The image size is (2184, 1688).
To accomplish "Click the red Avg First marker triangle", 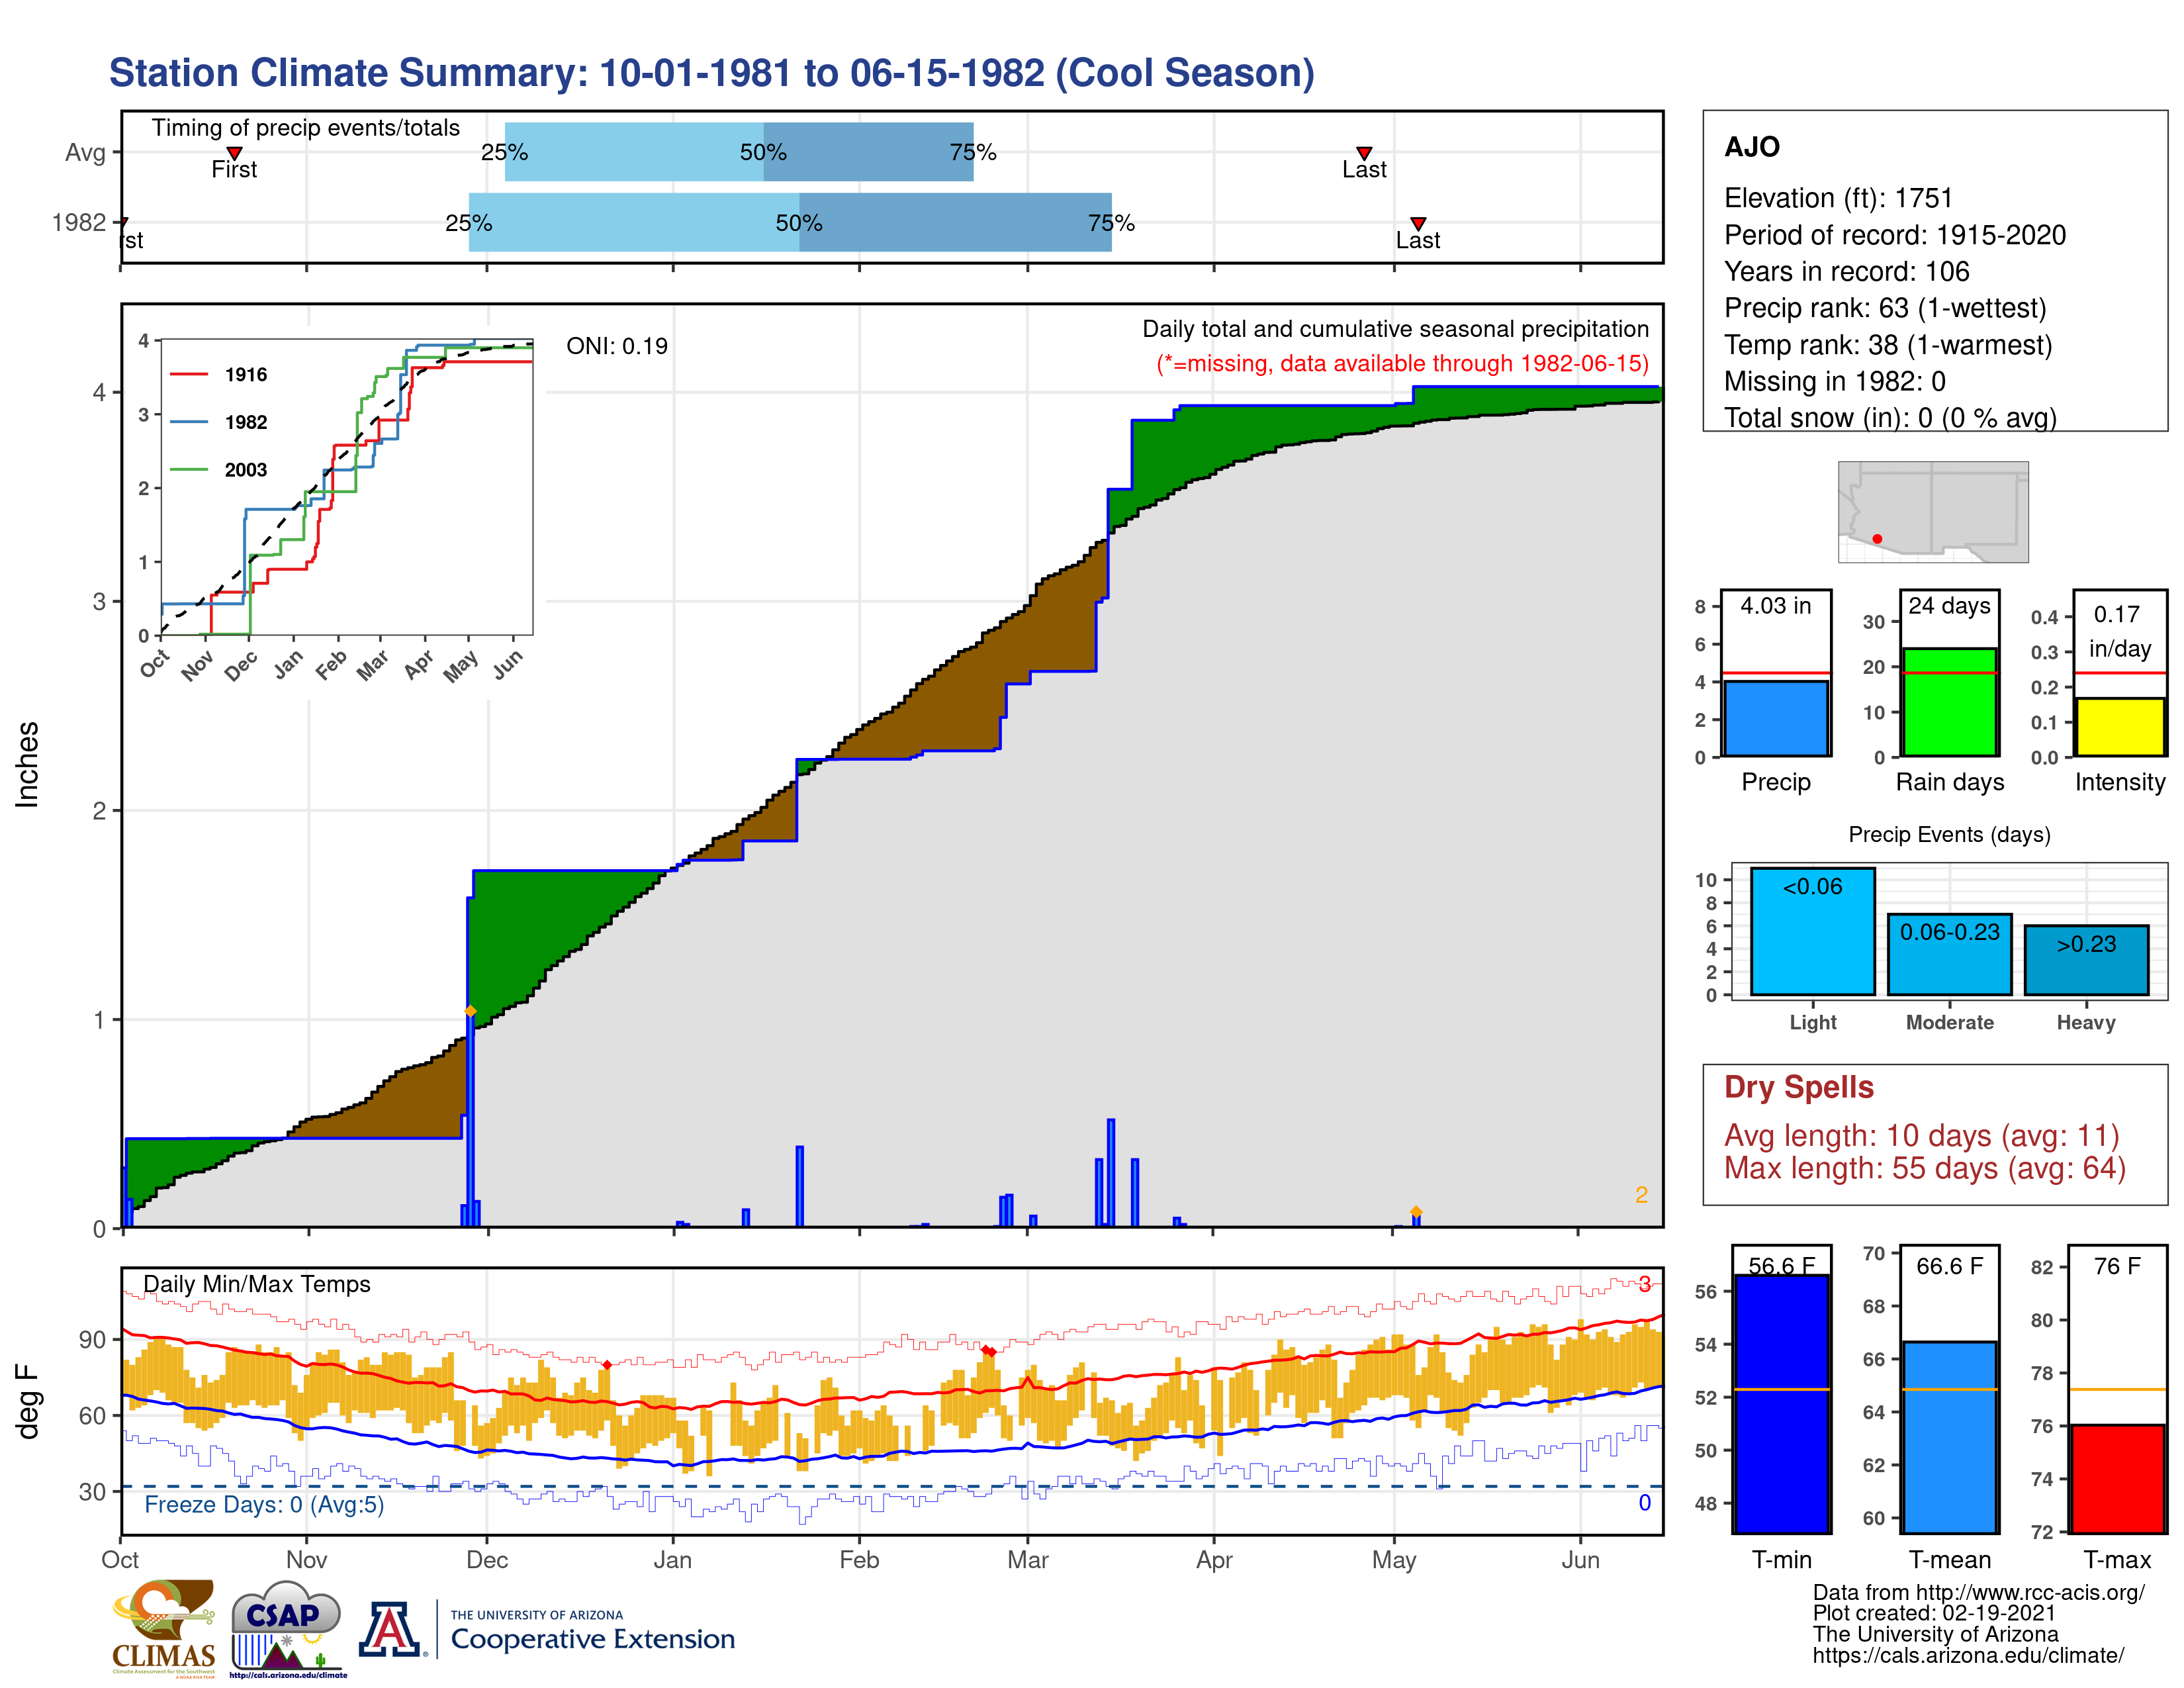I will pos(234,153).
